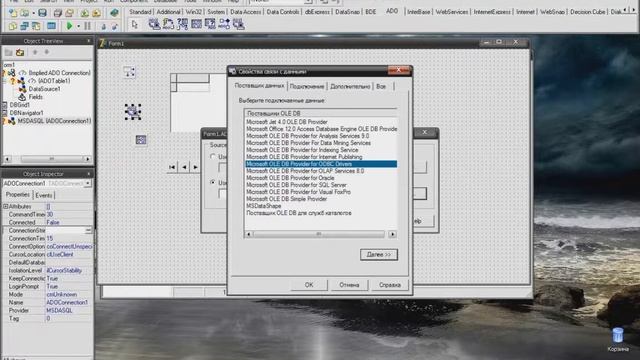This screenshot has height=360, width=640.
Task: Pick the ADOConnection component from the palette
Action: (154, 24)
